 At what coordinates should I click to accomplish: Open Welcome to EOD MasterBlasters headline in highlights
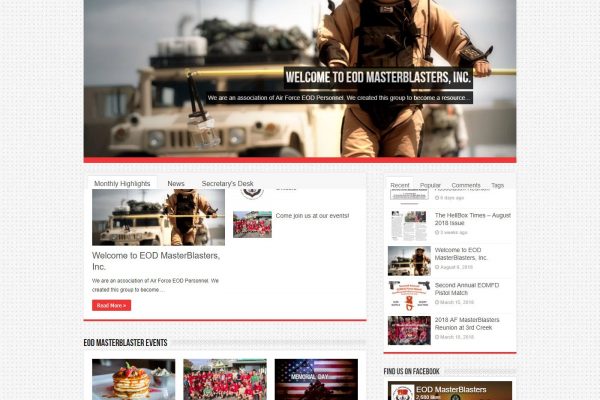pyautogui.click(x=156, y=261)
